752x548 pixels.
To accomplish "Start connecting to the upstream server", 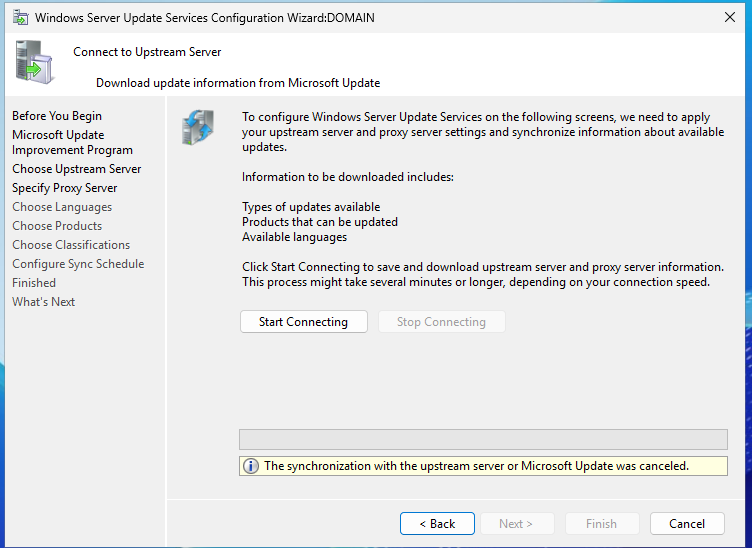I will click(304, 322).
